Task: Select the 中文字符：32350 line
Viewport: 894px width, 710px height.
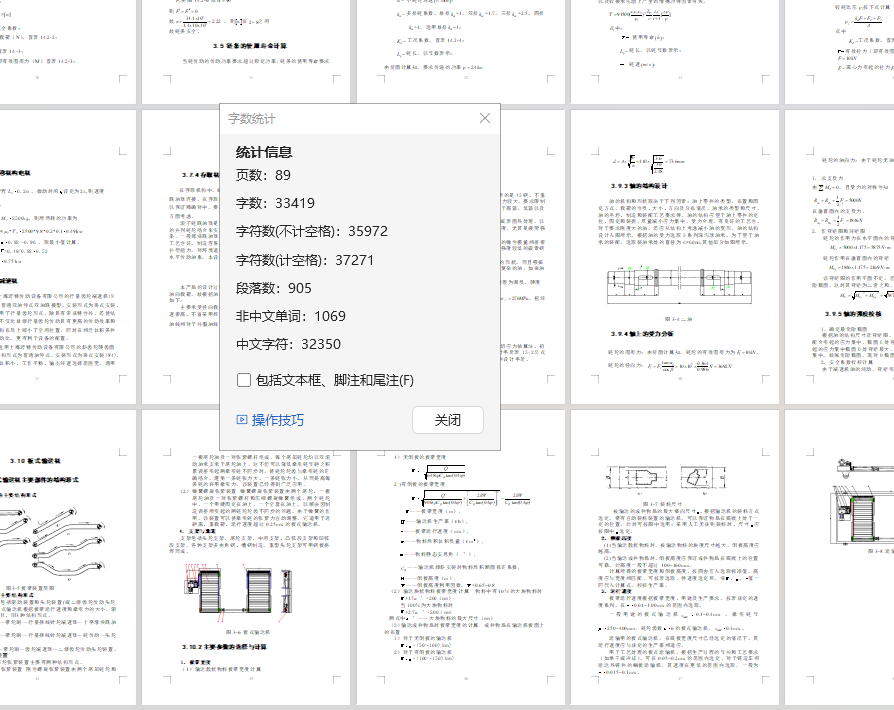Action: (288, 344)
